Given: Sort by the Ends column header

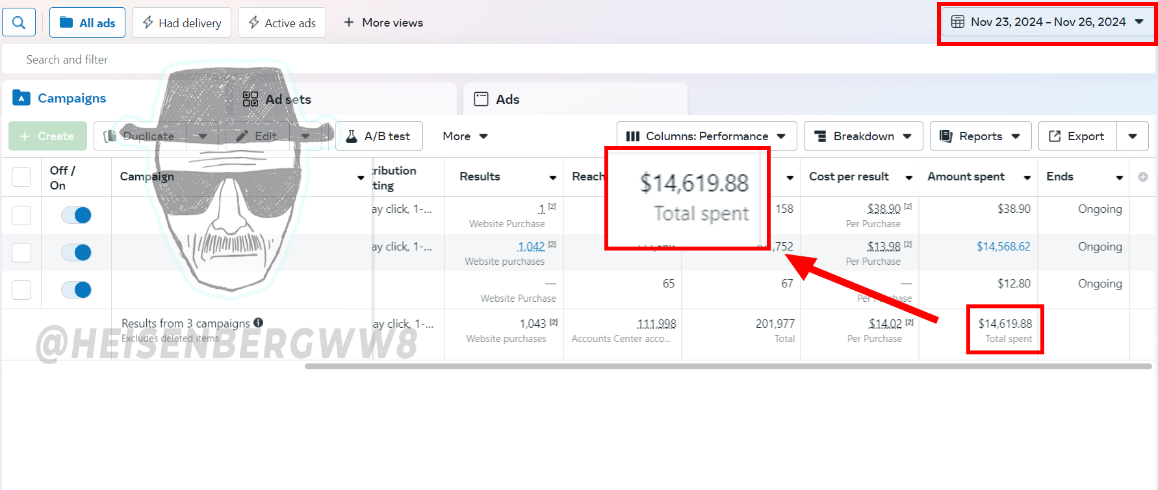Looking at the screenshot, I should 1060,177.
